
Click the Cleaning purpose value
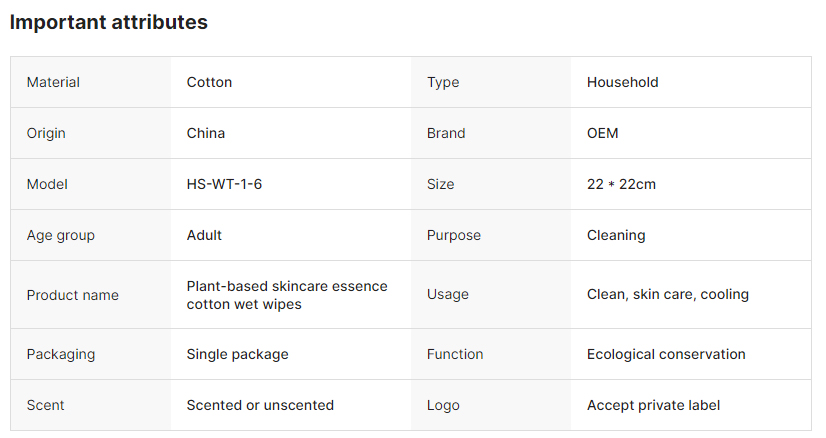(616, 235)
